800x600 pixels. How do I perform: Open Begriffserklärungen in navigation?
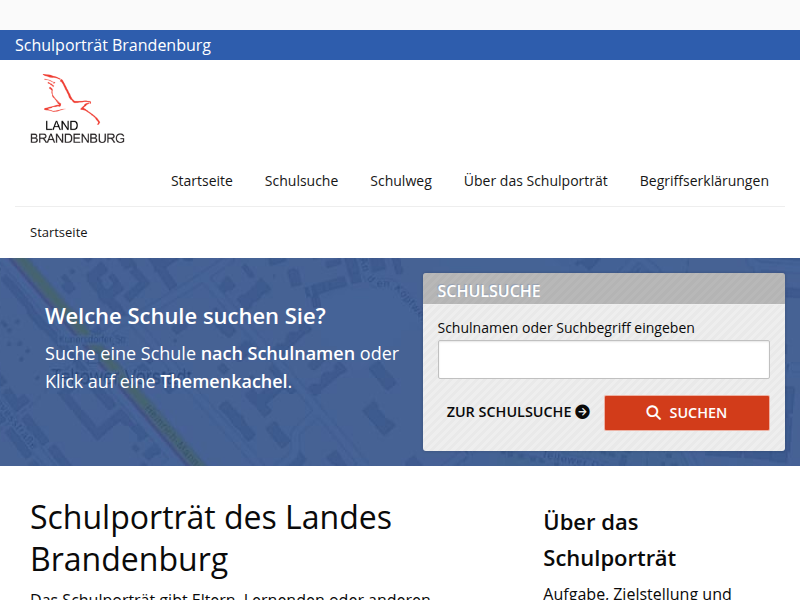[x=704, y=181]
